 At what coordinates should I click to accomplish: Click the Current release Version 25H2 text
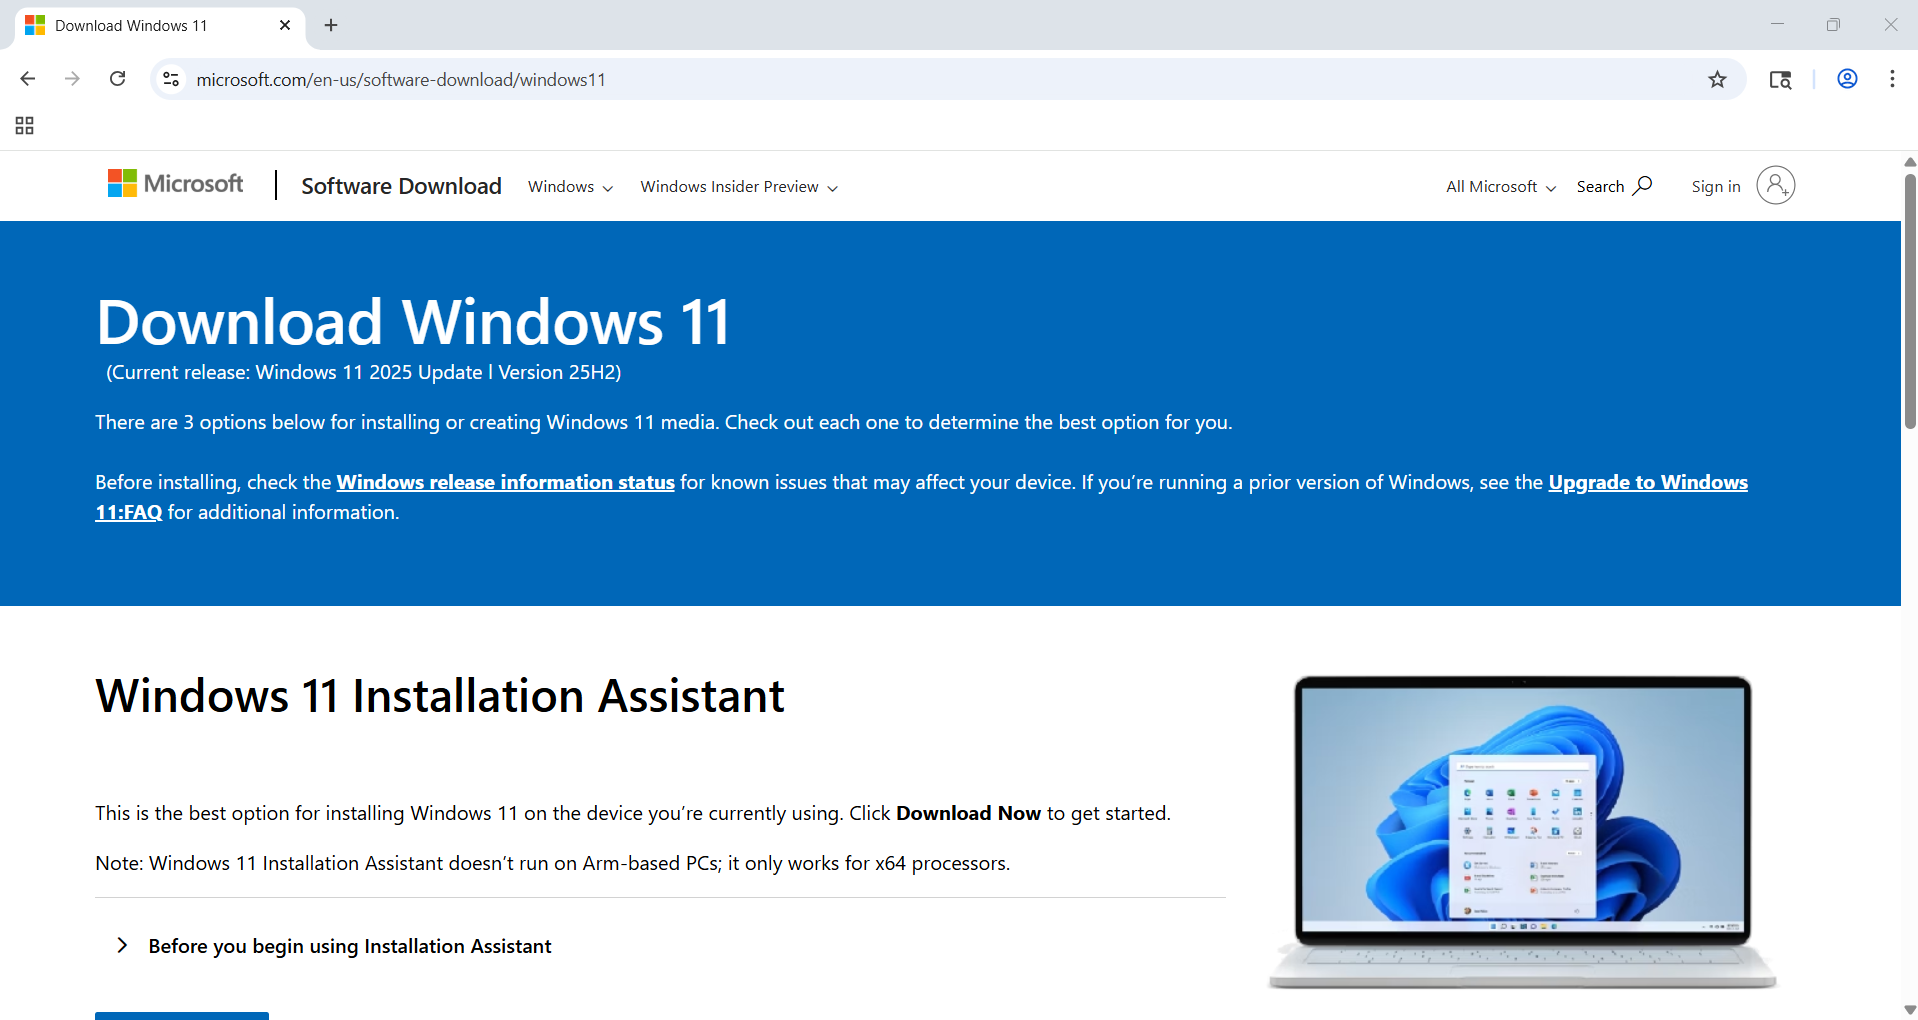click(x=364, y=372)
